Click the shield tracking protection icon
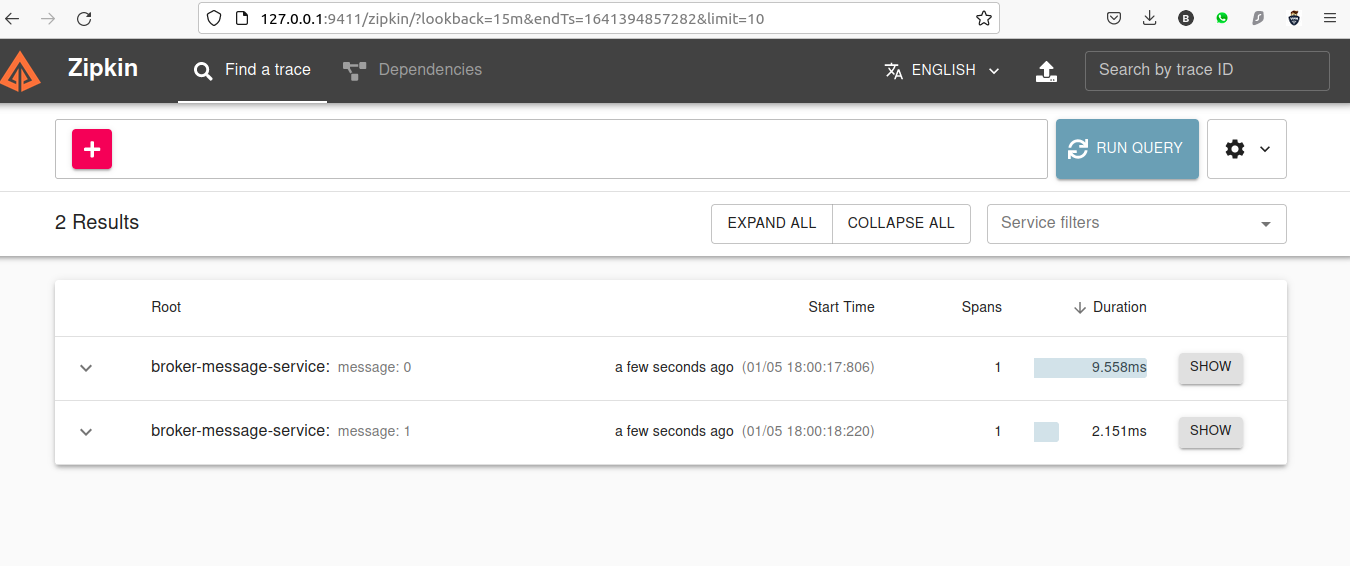Viewport: 1350px width, 566px height. coord(214,18)
